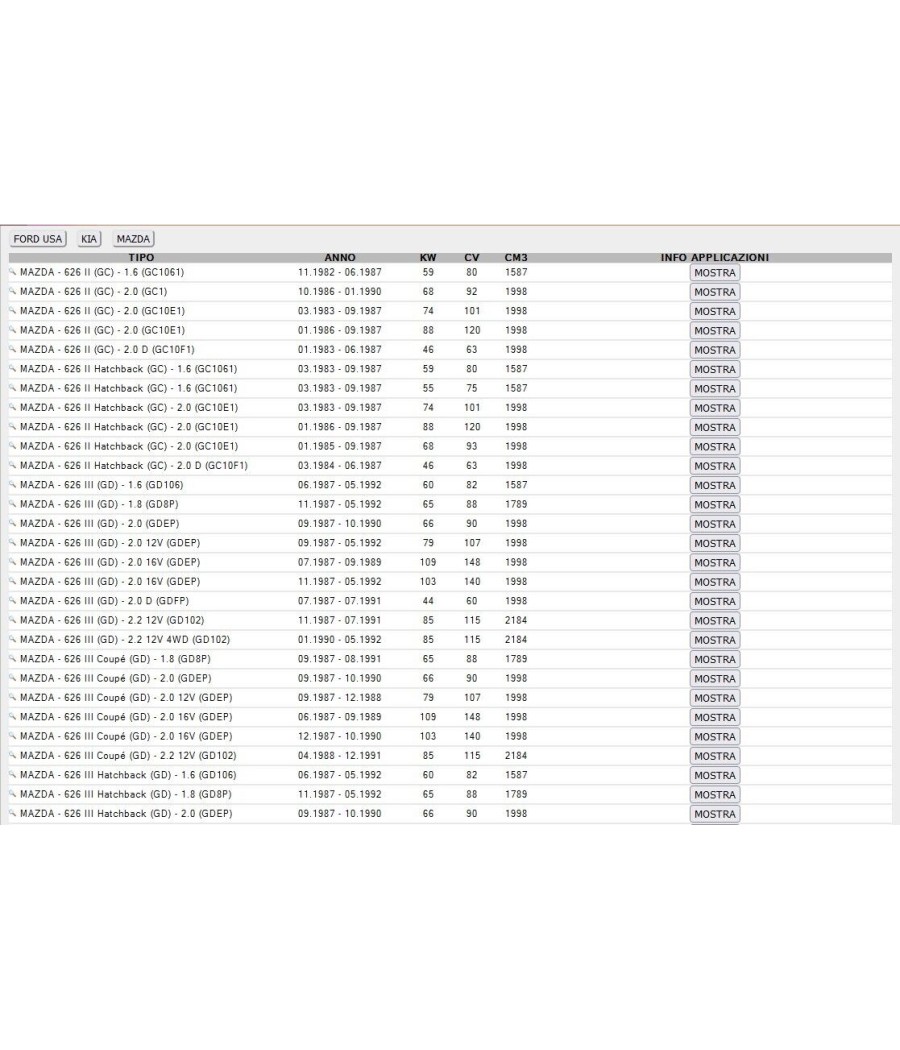Image resolution: width=900 pixels, height=1050 pixels.
Task: Click magnifier icon for 626 III (GD) 2.0 16V 109 kW
Action: click(13, 562)
